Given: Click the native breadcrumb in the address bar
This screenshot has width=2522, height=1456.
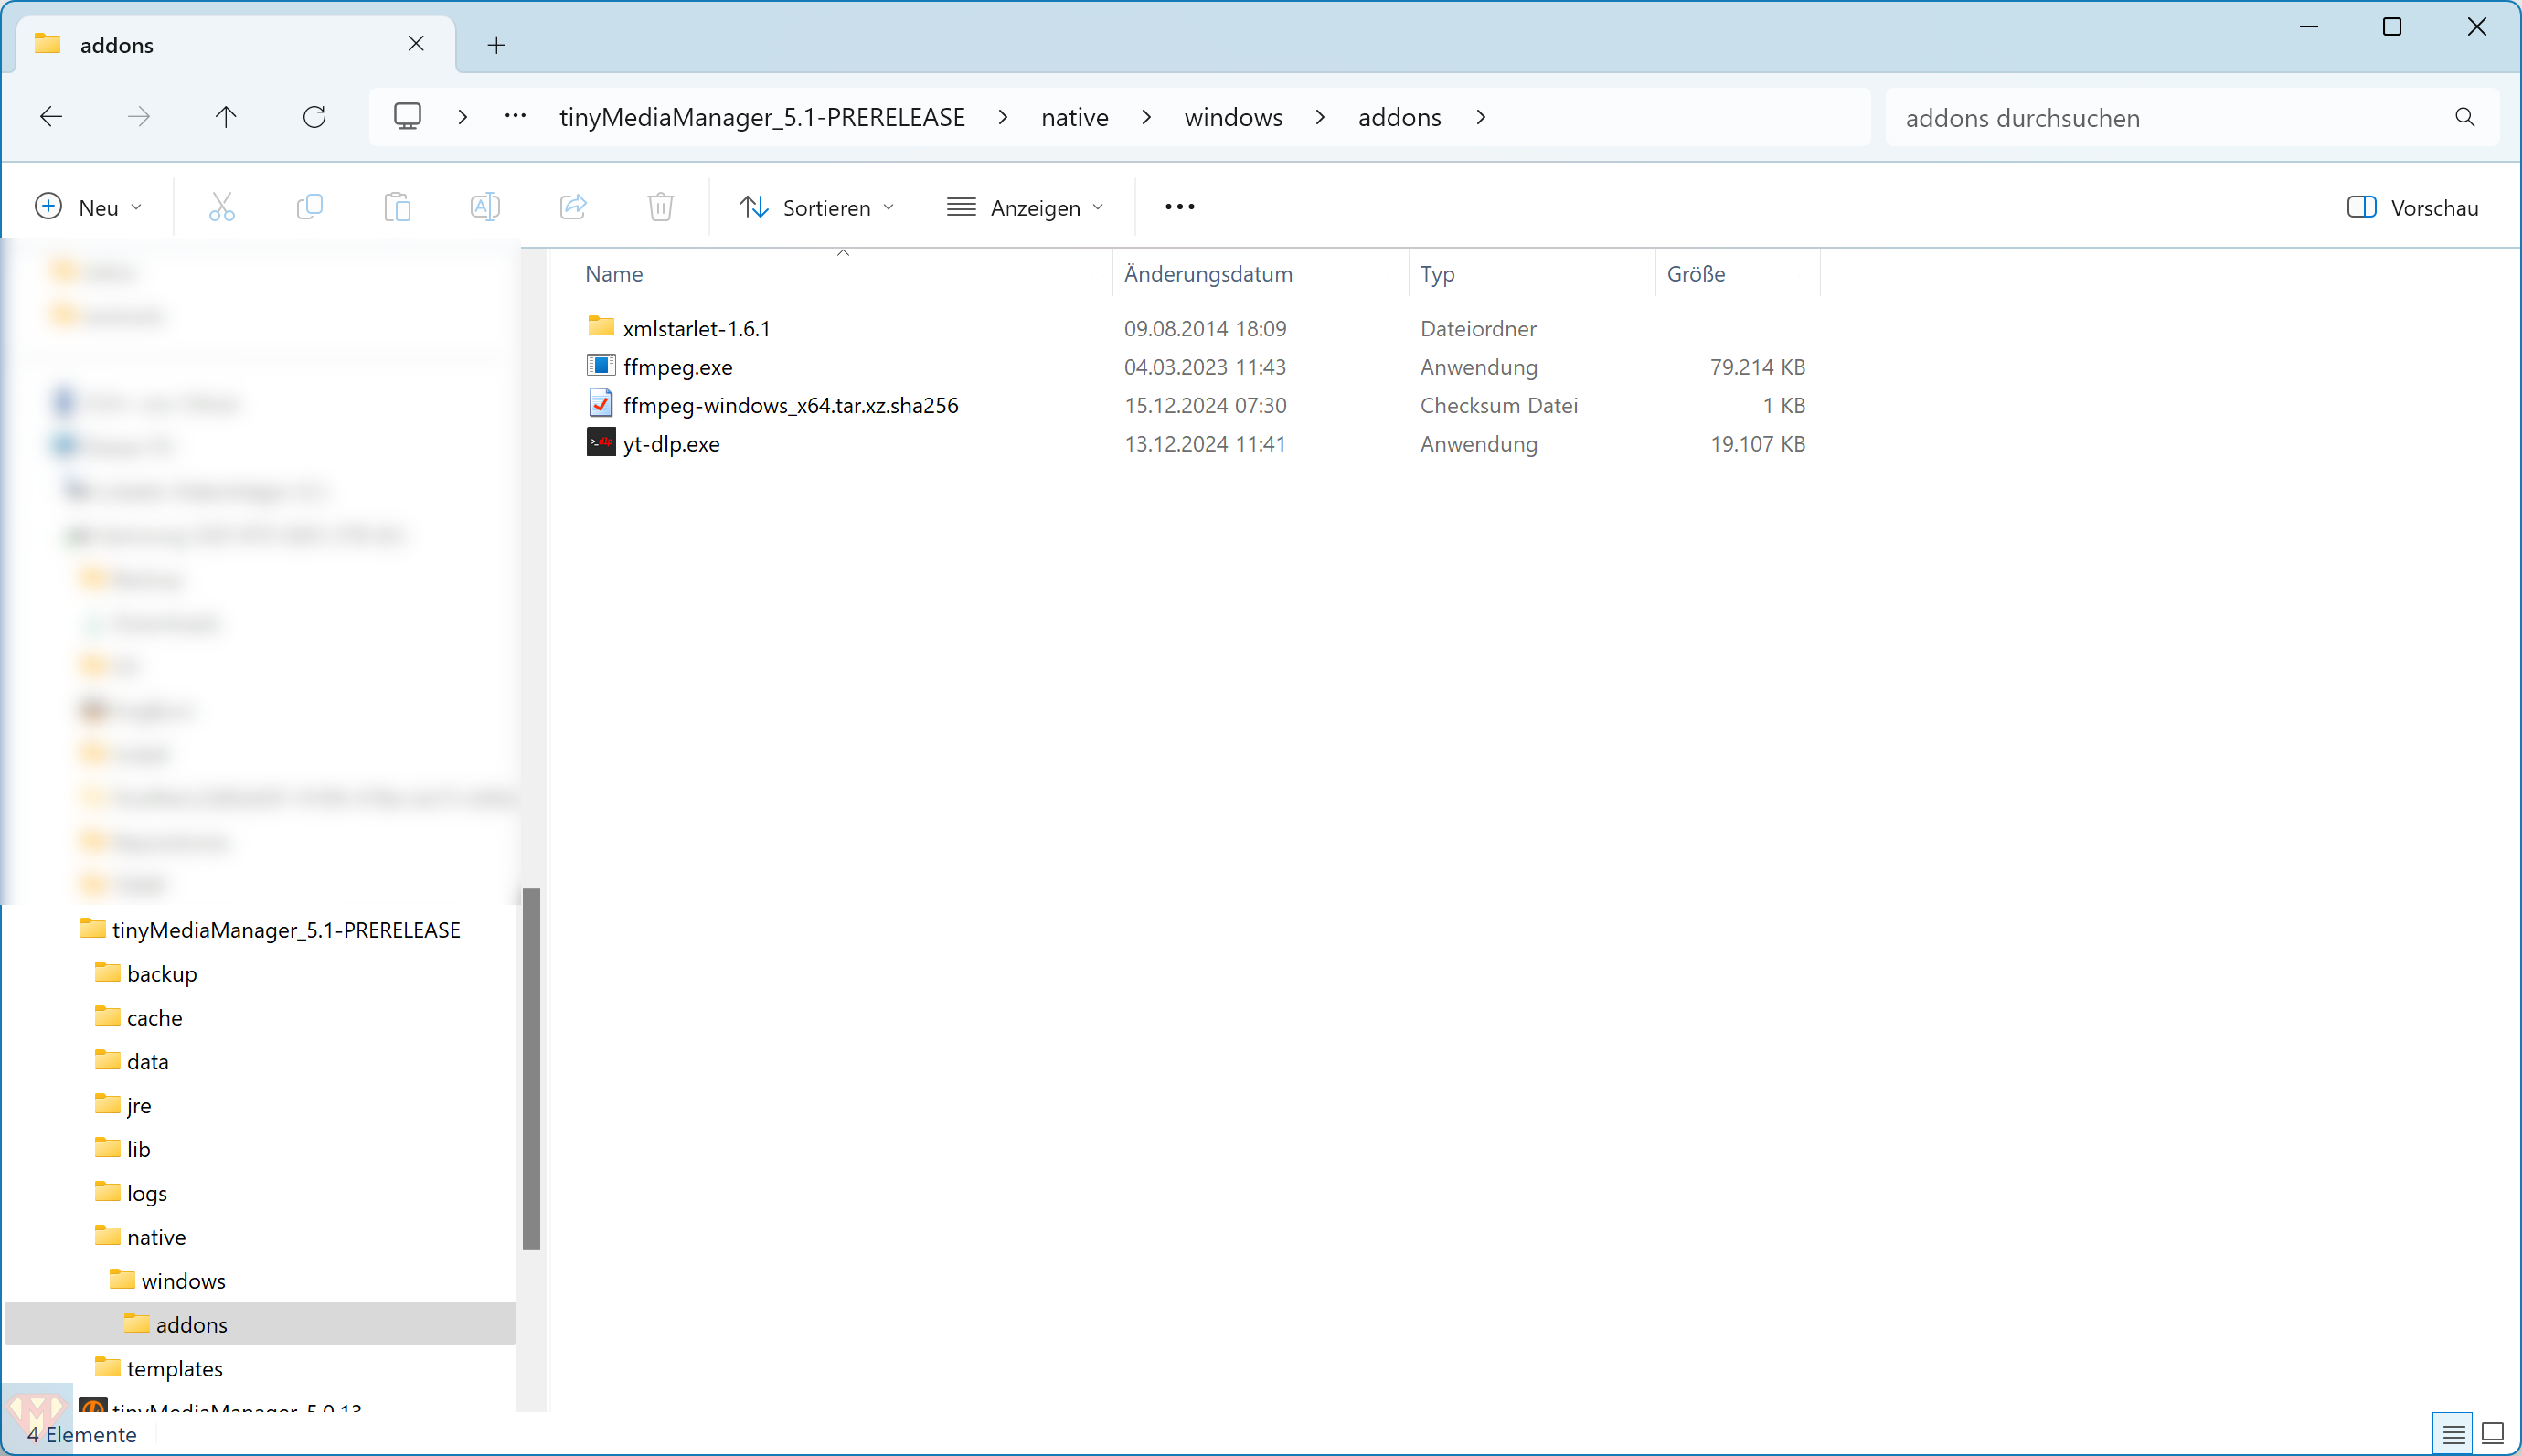Looking at the screenshot, I should point(1074,117).
